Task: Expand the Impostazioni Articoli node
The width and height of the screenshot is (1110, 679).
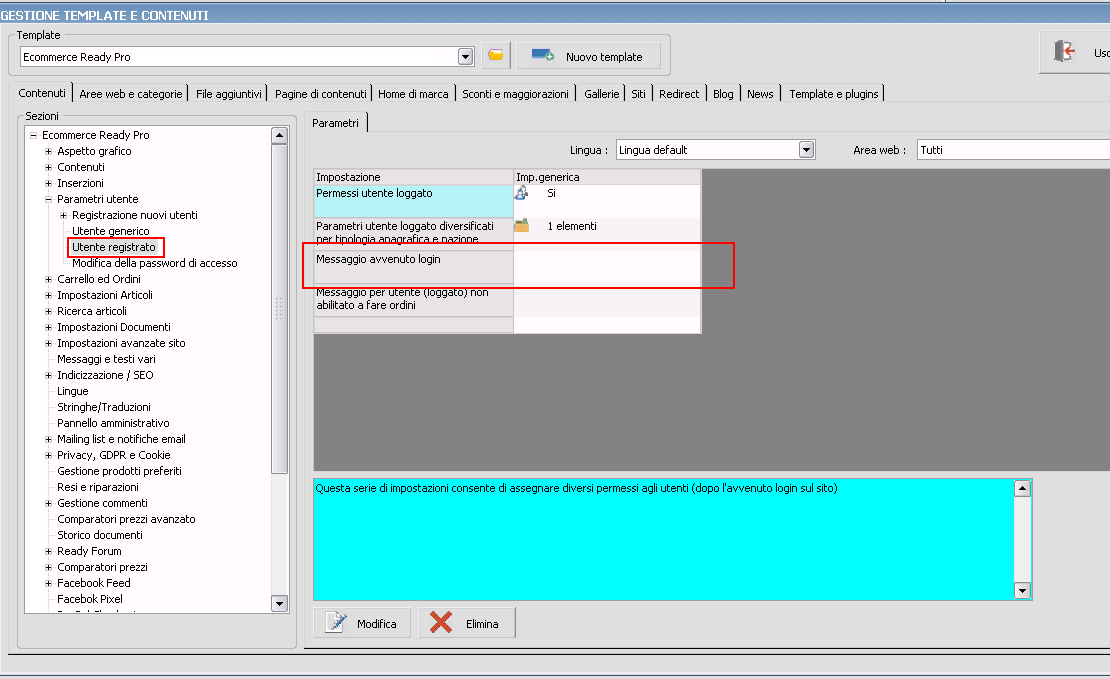Action: (48, 295)
